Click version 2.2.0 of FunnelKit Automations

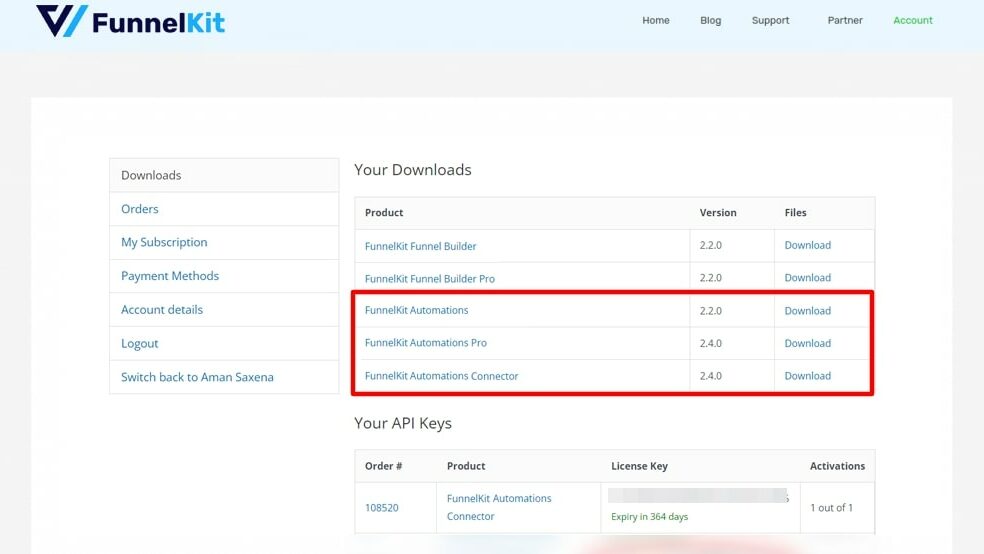click(710, 311)
